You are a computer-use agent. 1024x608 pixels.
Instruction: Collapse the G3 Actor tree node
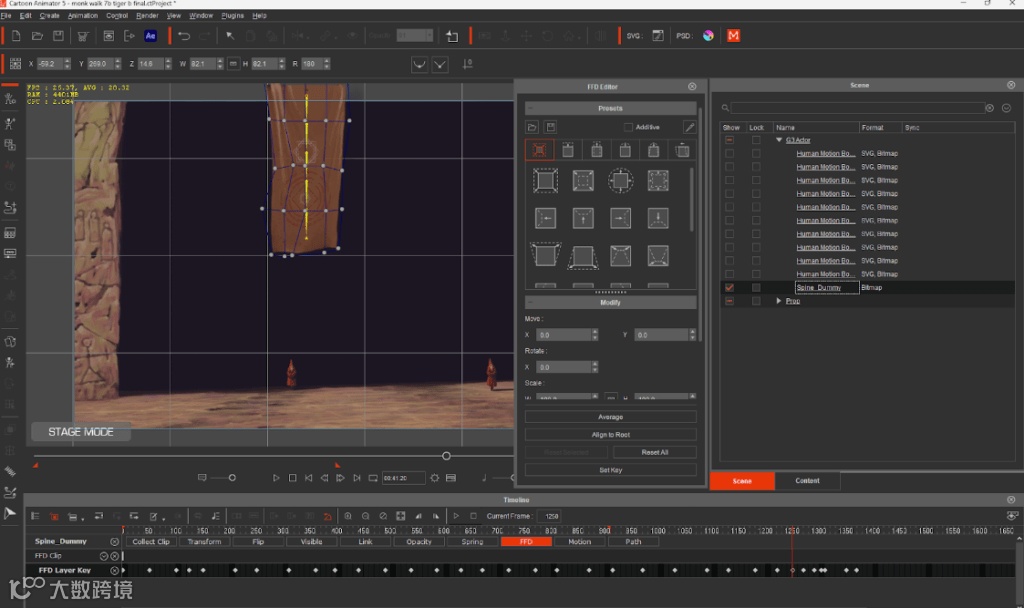point(780,141)
